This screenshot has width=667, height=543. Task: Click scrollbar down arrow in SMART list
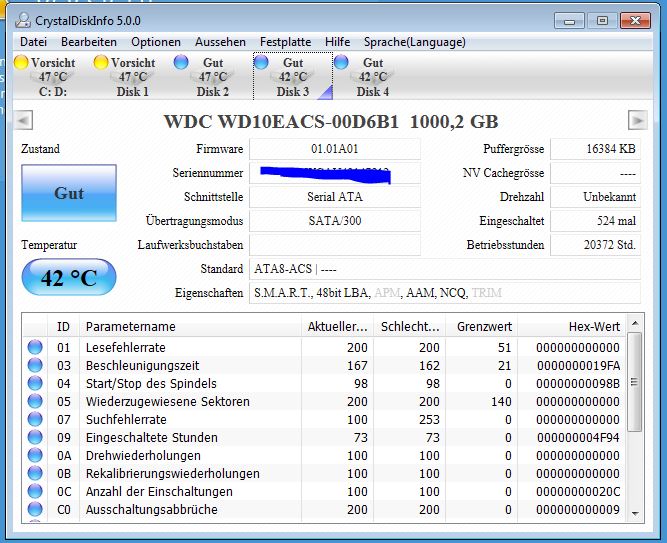[x=635, y=514]
